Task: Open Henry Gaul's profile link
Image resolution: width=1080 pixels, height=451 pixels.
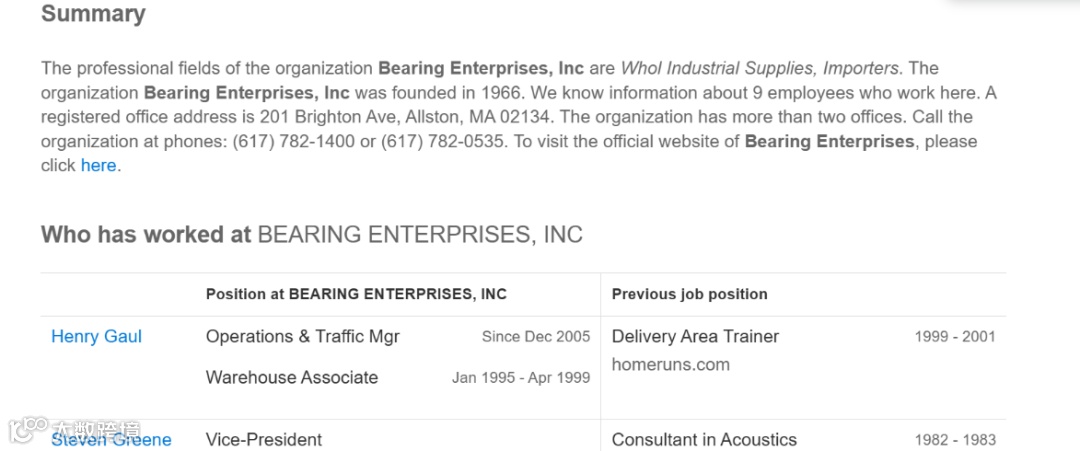Action: (x=96, y=337)
